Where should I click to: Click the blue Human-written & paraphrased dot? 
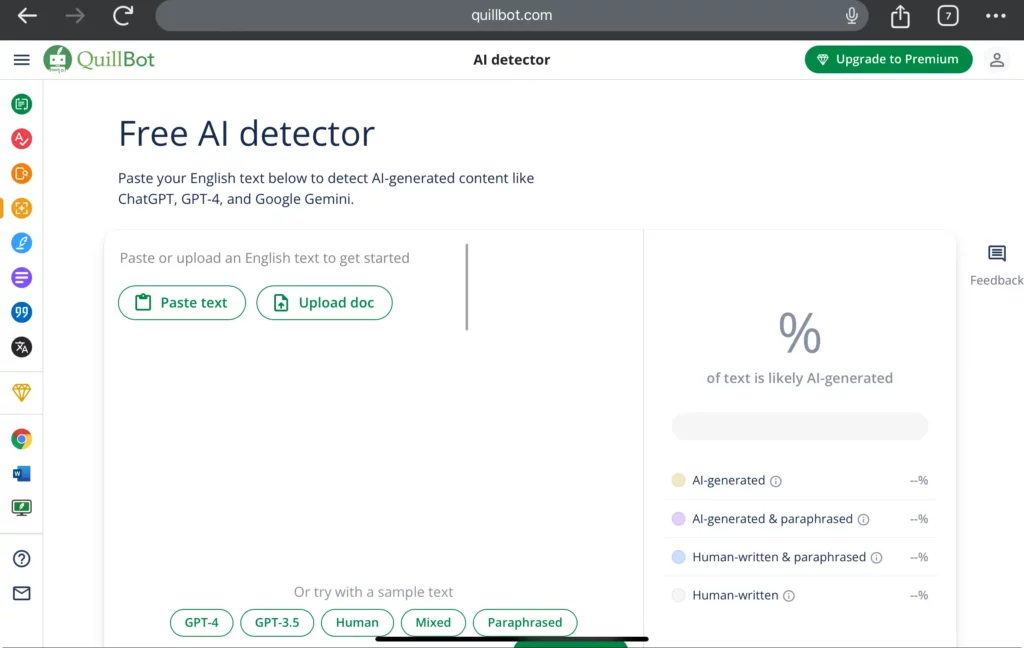pyautogui.click(x=679, y=557)
